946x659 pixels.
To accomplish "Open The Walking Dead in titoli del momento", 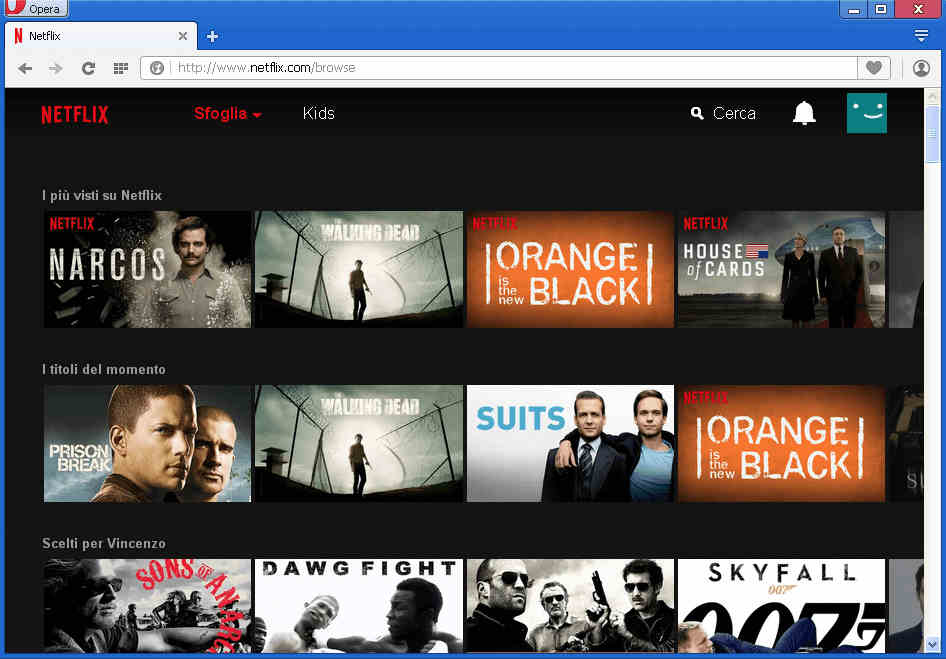I will [x=359, y=444].
